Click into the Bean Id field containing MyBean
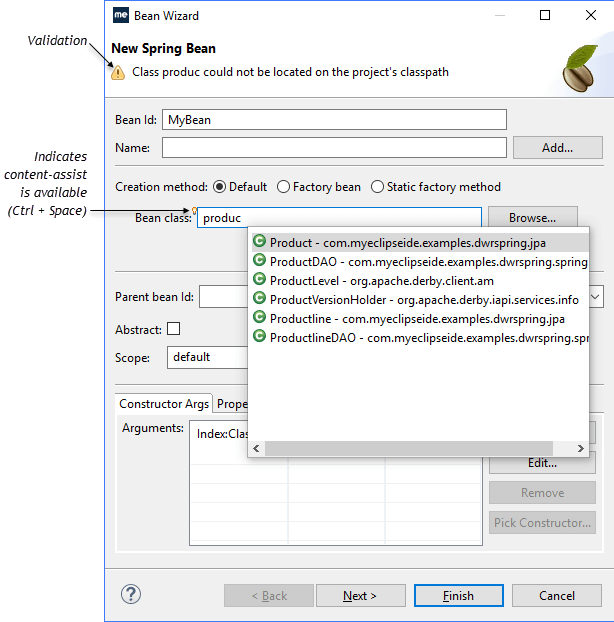614x622 pixels. point(334,120)
